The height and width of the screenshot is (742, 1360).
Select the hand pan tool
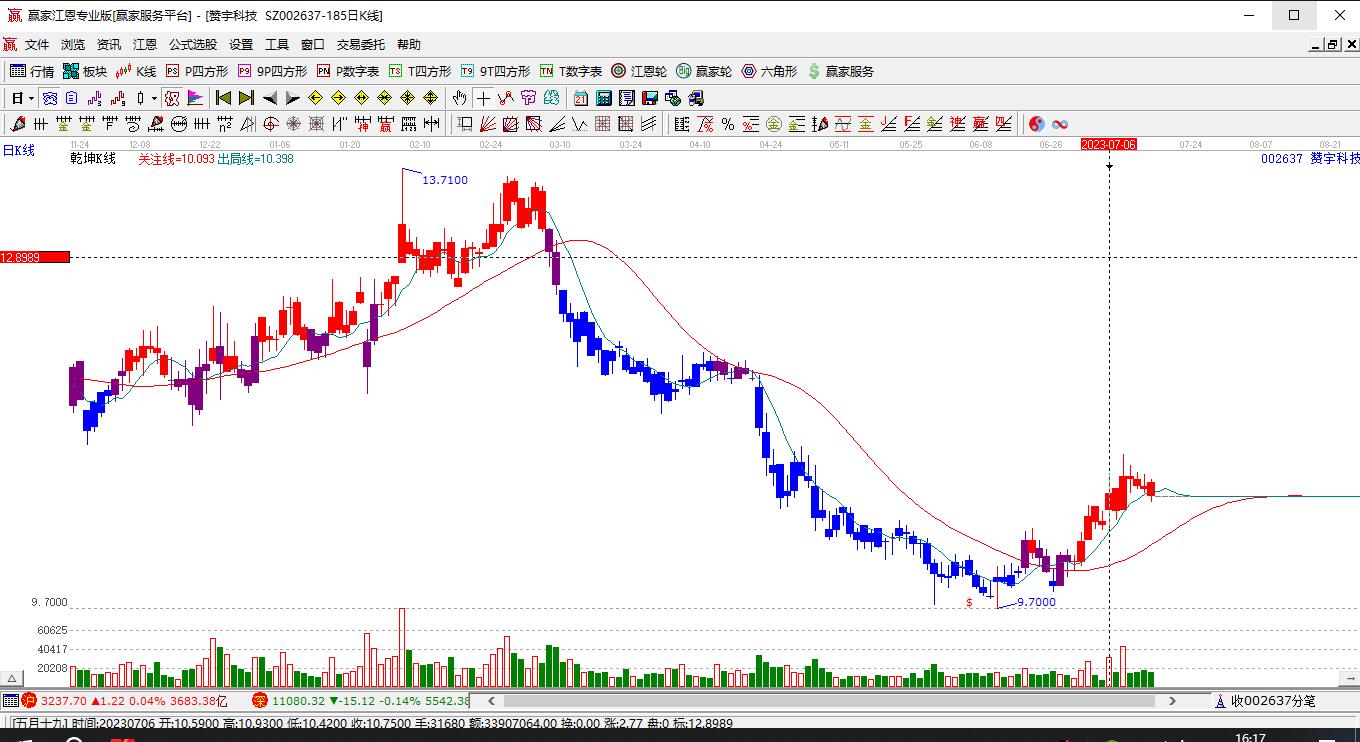(x=459, y=98)
